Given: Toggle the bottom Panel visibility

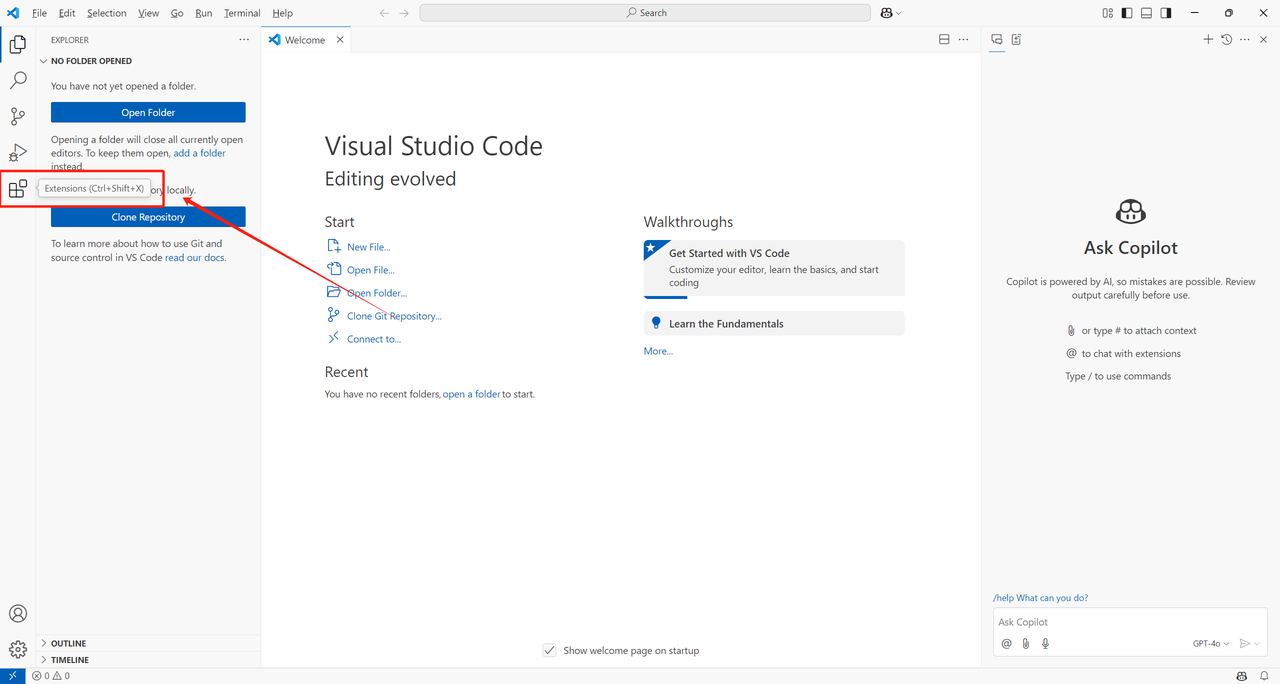Looking at the screenshot, I should click(1146, 13).
